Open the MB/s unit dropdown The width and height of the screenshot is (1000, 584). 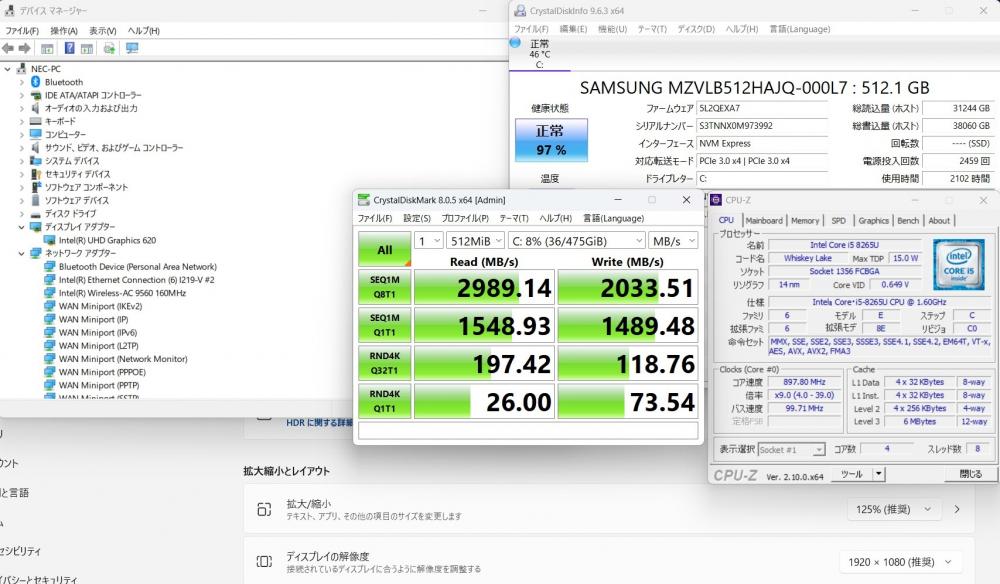pyautogui.click(x=673, y=241)
